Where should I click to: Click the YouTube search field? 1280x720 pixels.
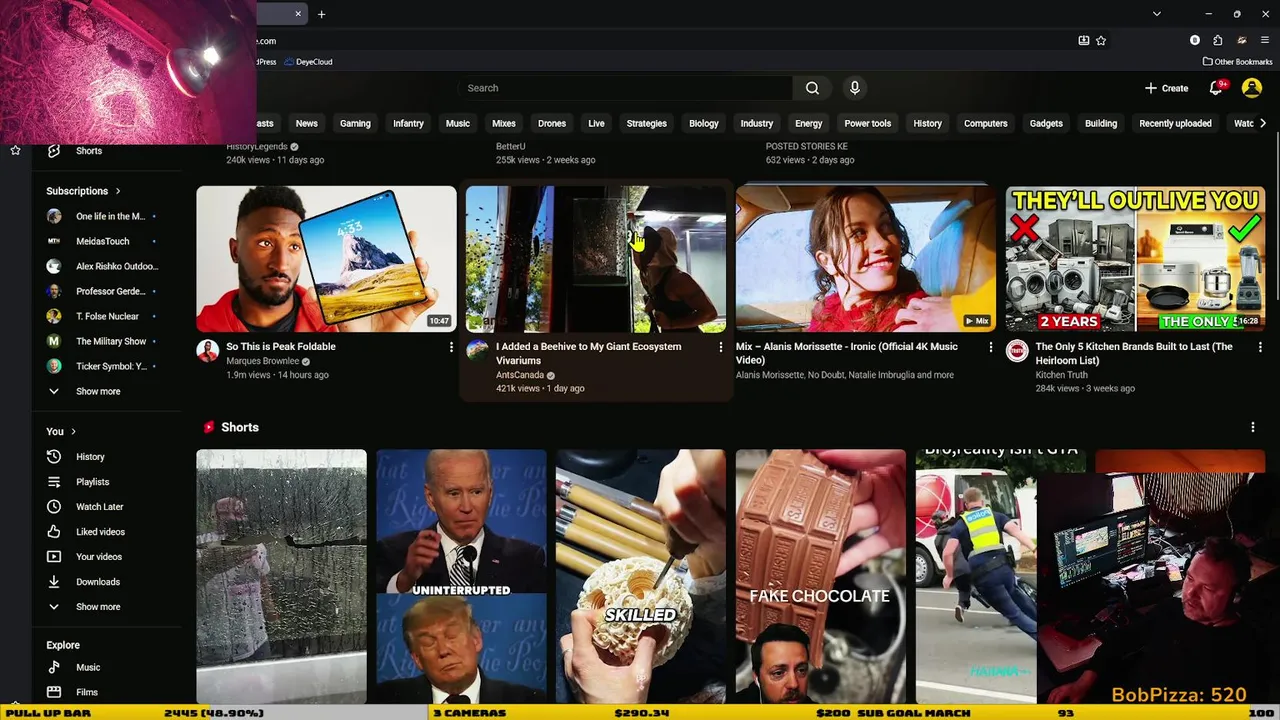coord(625,88)
